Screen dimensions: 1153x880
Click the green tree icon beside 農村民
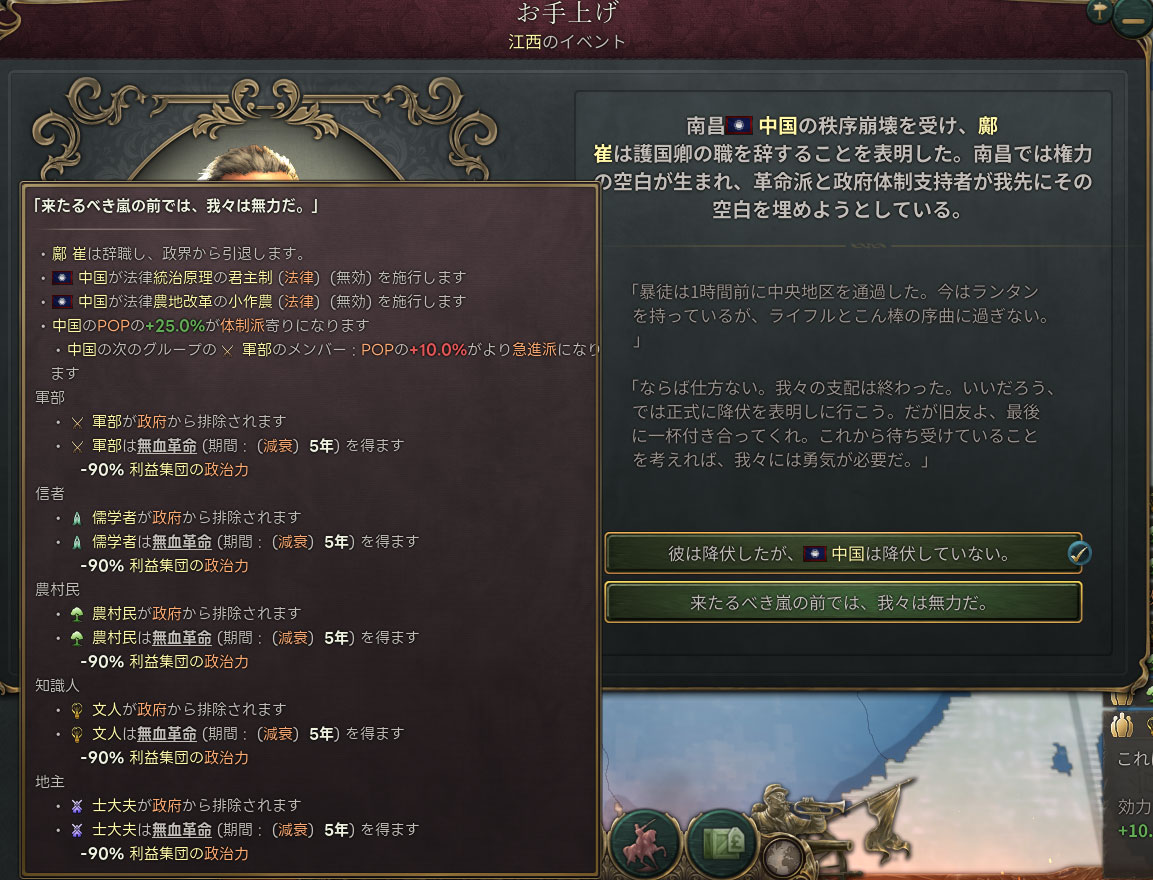tap(77, 615)
